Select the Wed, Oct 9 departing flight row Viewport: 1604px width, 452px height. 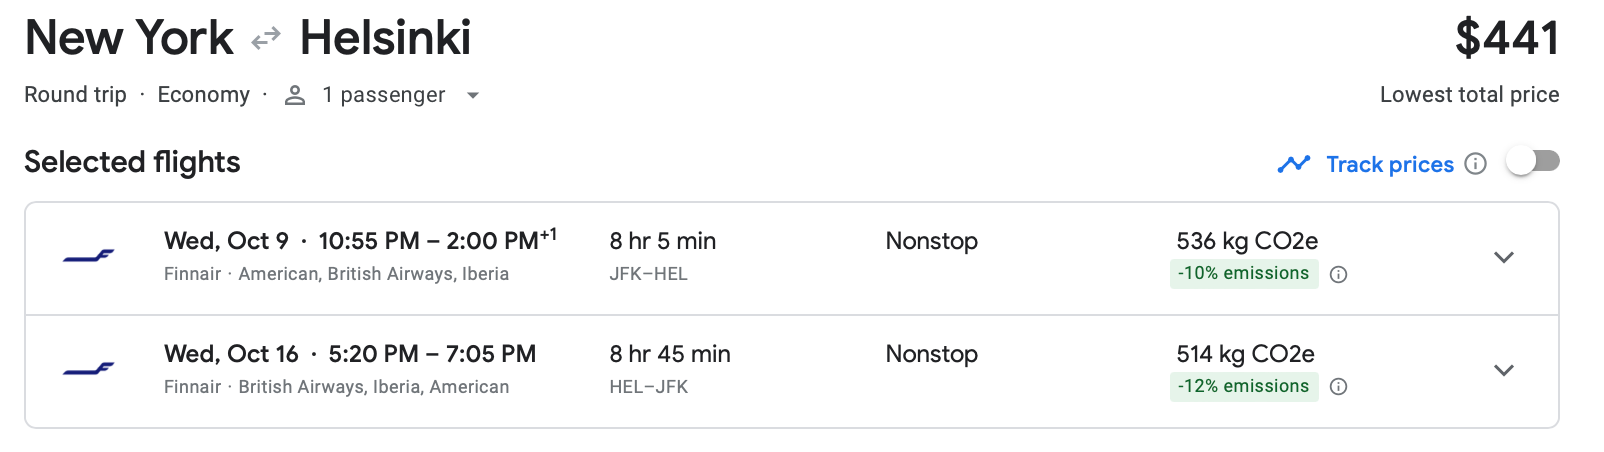click(792, 258)
